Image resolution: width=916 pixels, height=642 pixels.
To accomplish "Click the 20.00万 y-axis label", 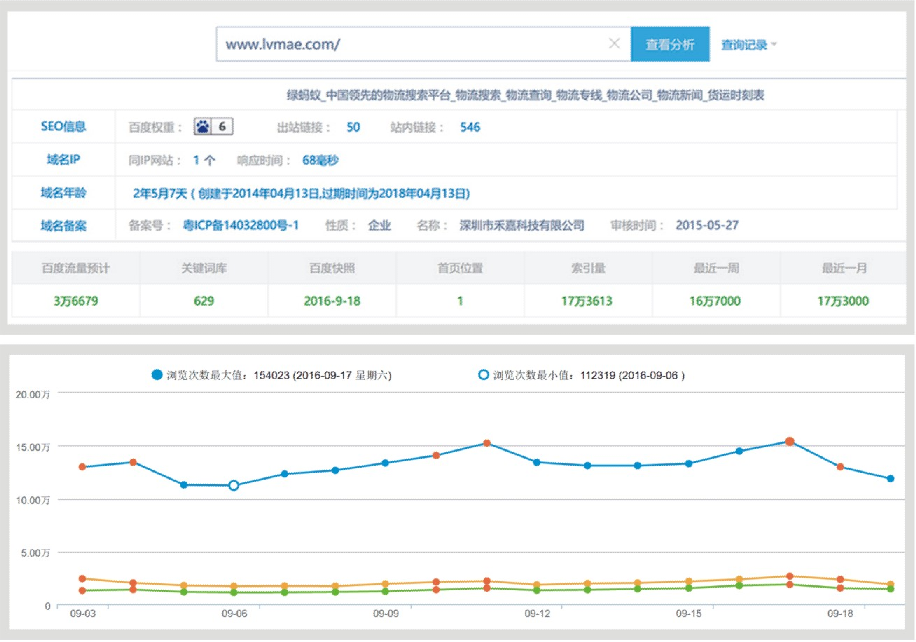I will 33,395.
